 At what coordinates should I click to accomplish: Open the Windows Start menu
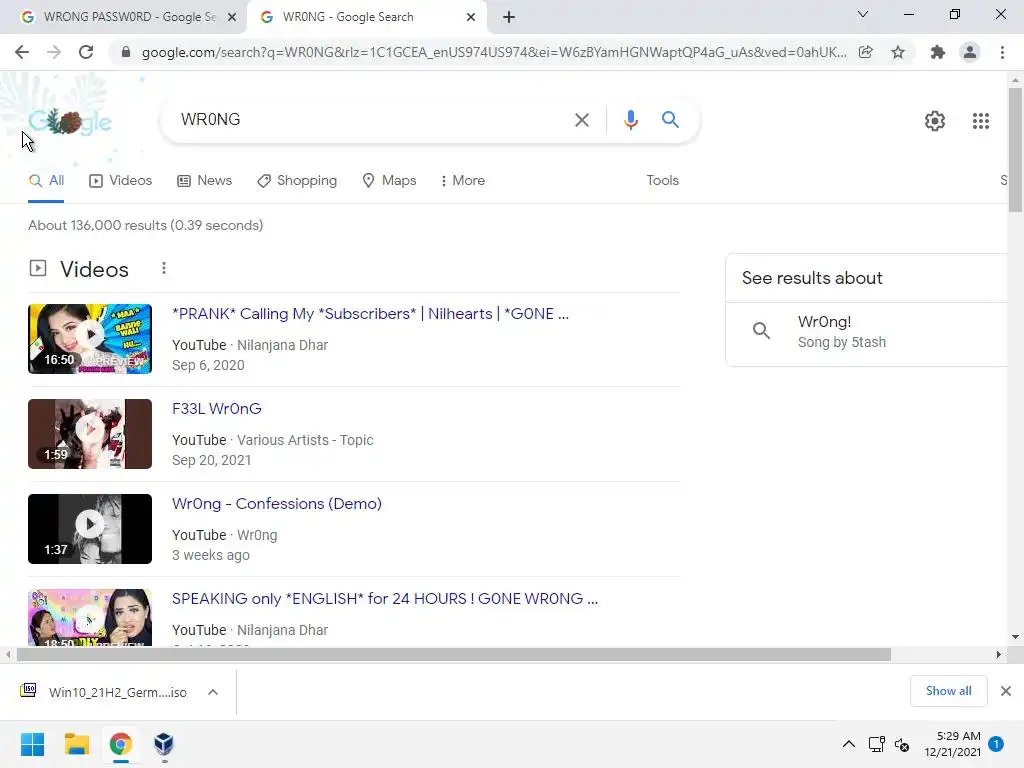(x=32, y=744)
